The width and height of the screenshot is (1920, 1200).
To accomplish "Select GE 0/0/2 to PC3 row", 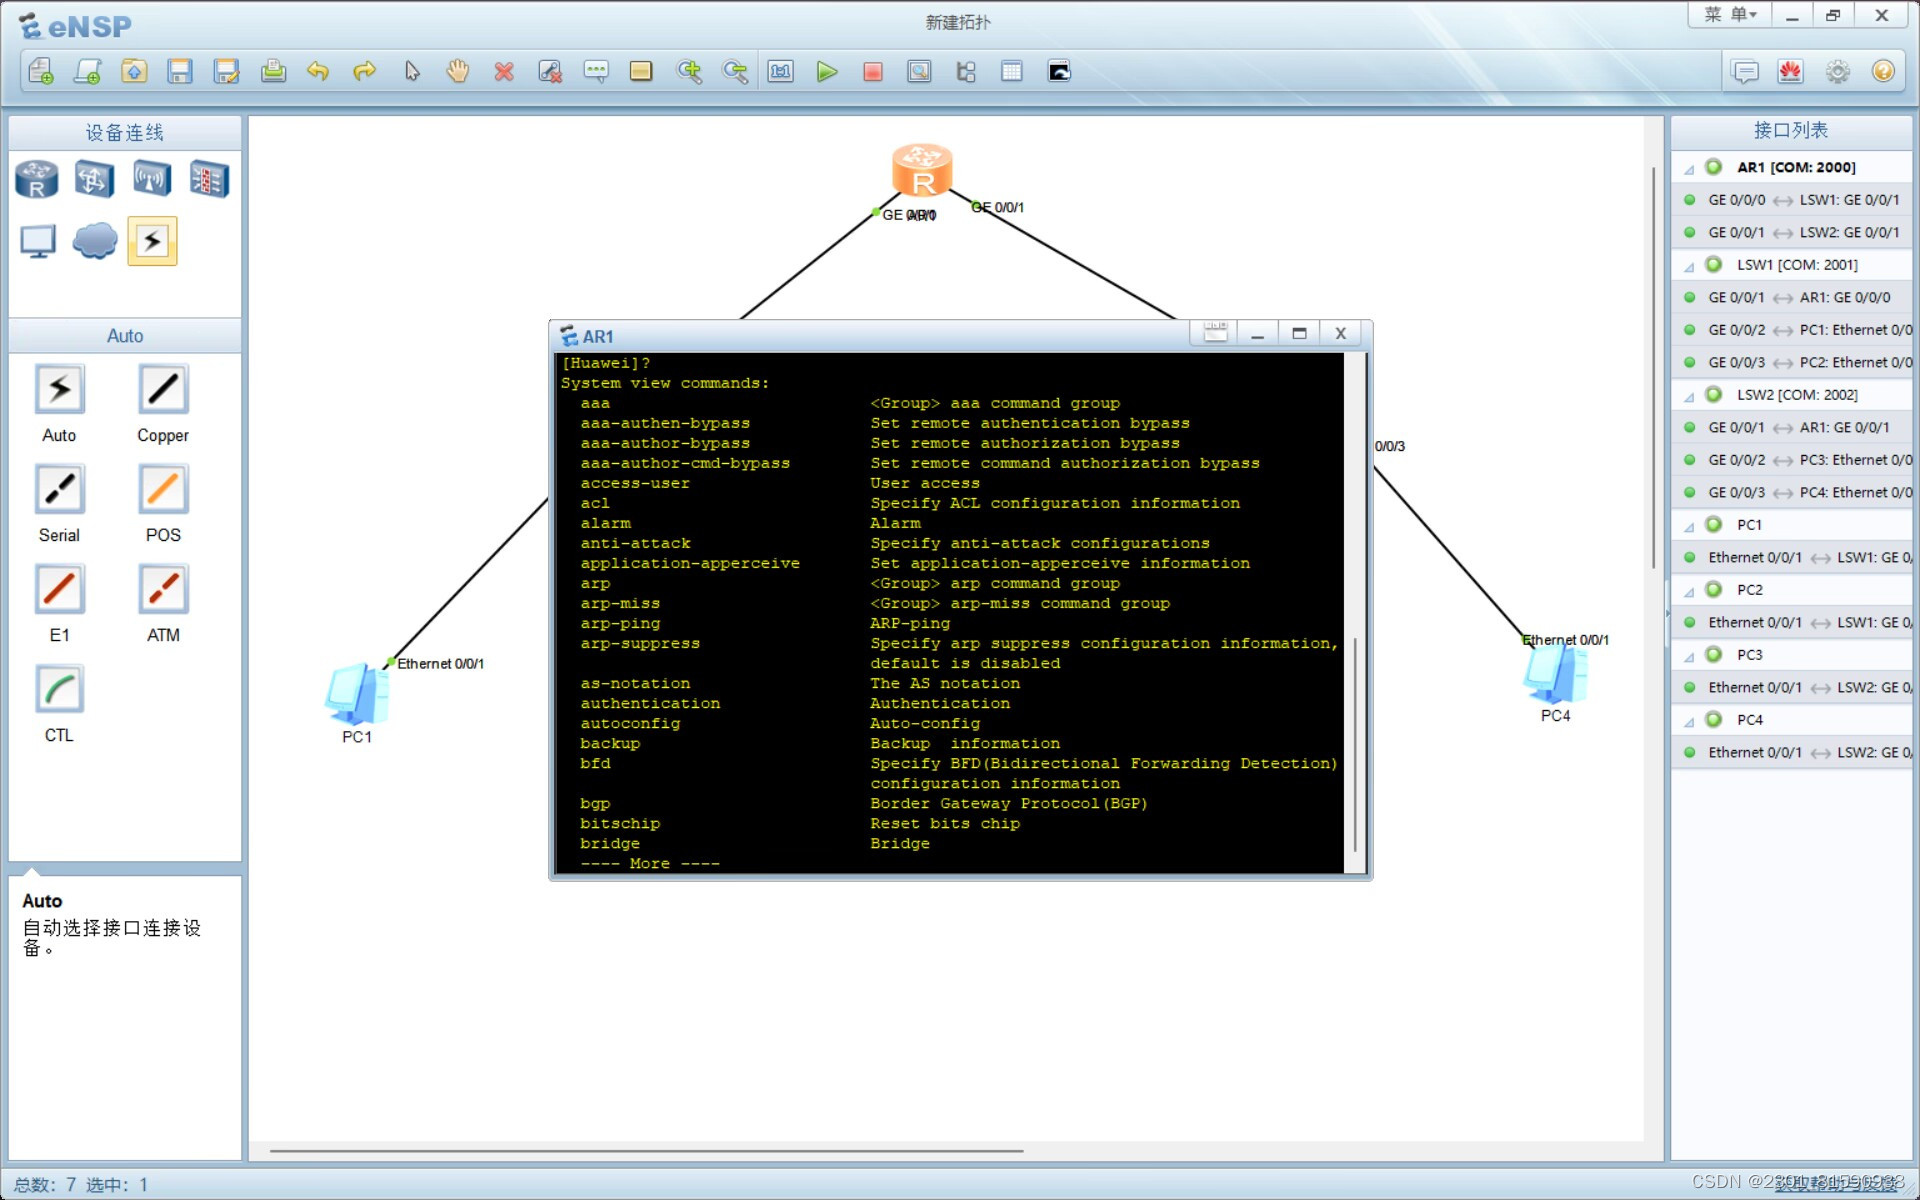I will 1792,460.
